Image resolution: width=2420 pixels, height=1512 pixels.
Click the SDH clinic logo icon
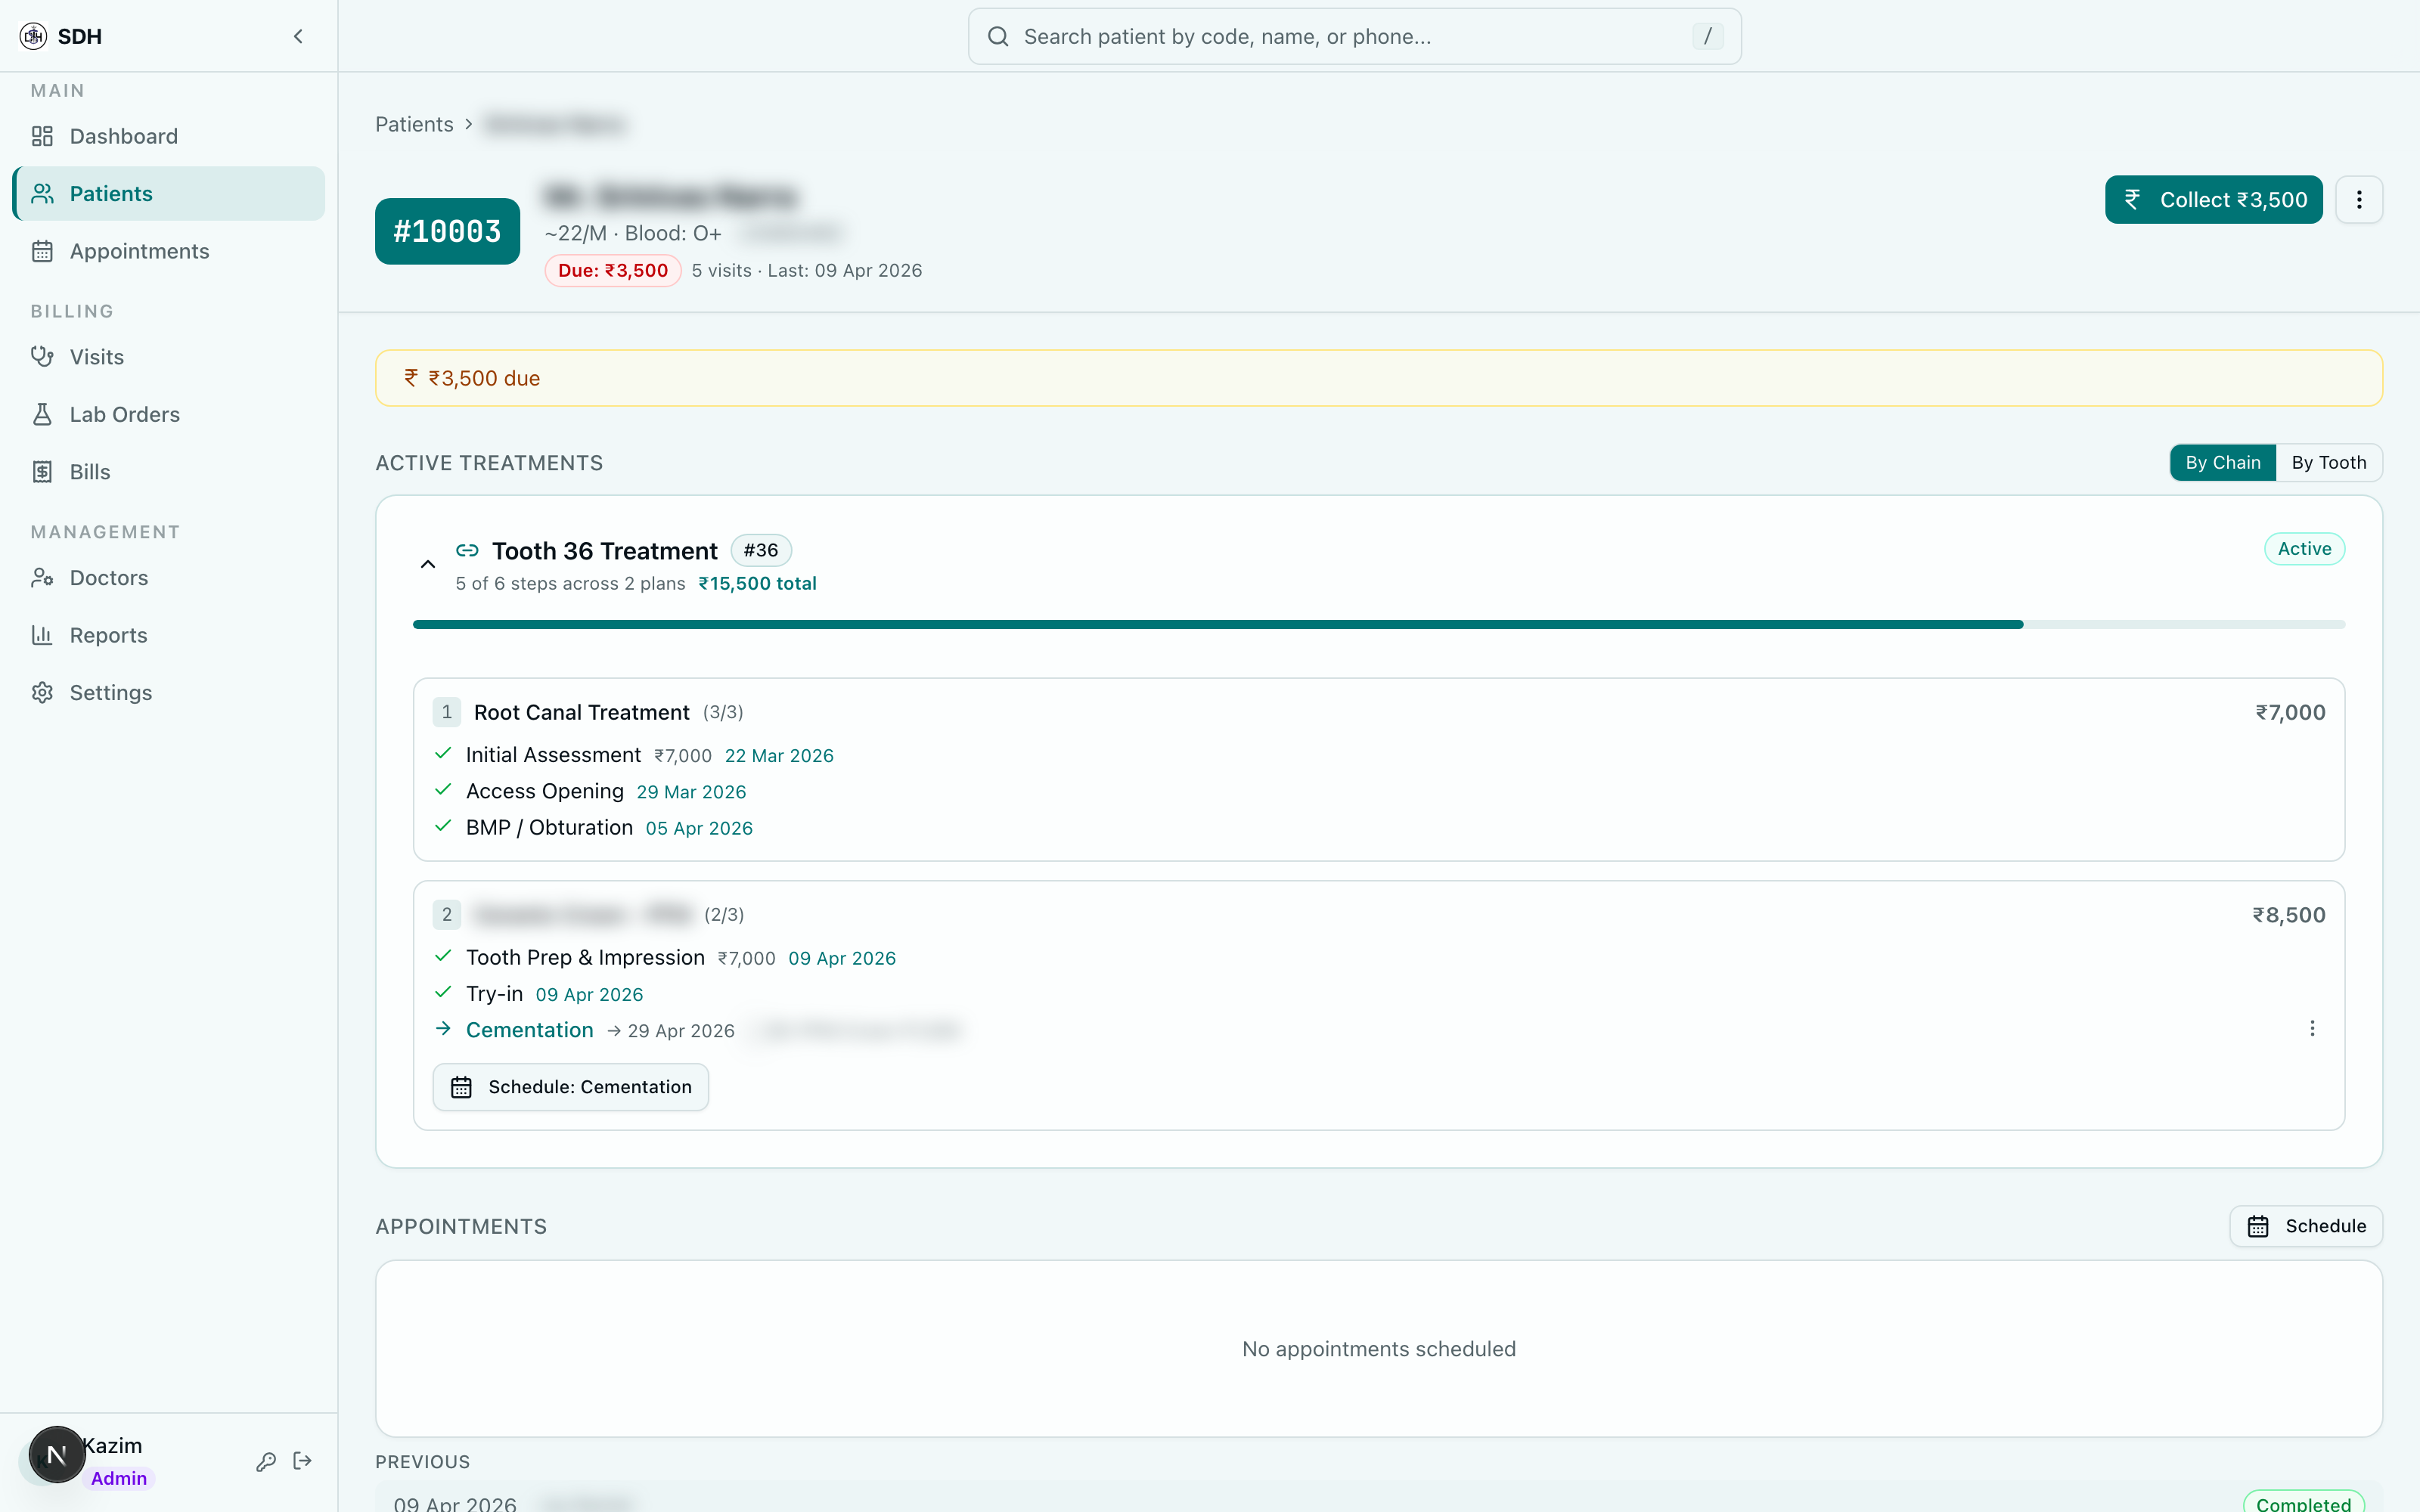tap(33, 36)
